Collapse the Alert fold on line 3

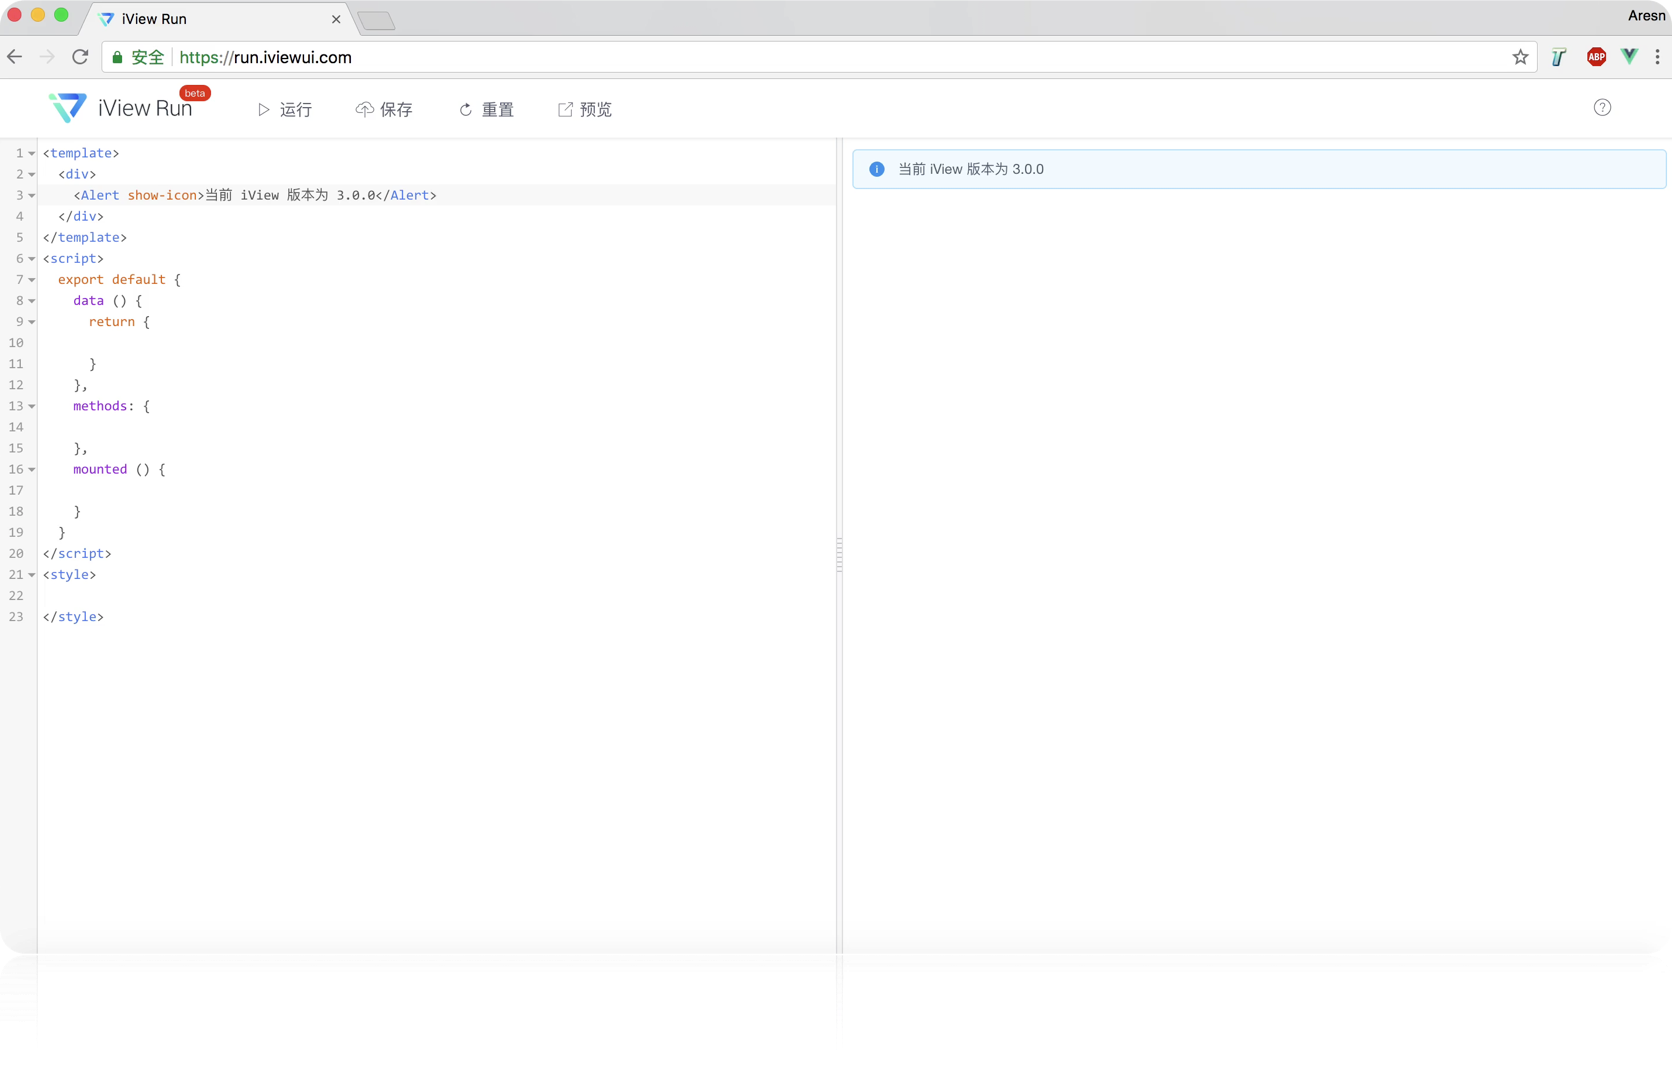tap(32, 195)
